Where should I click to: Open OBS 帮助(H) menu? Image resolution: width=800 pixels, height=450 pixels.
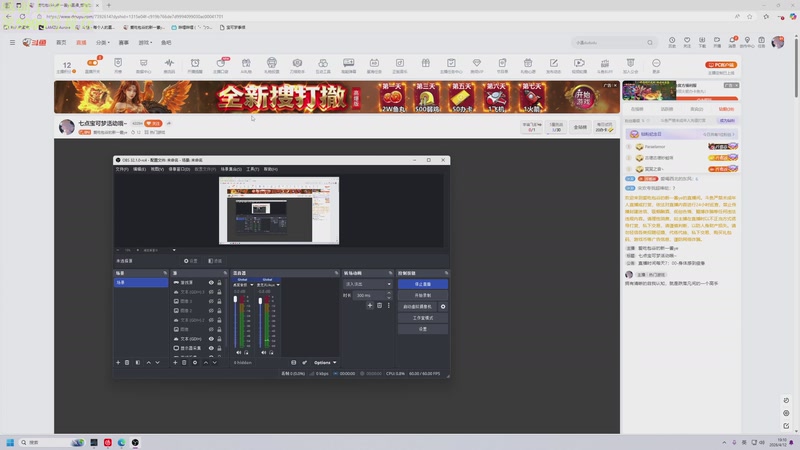[270, 169]
